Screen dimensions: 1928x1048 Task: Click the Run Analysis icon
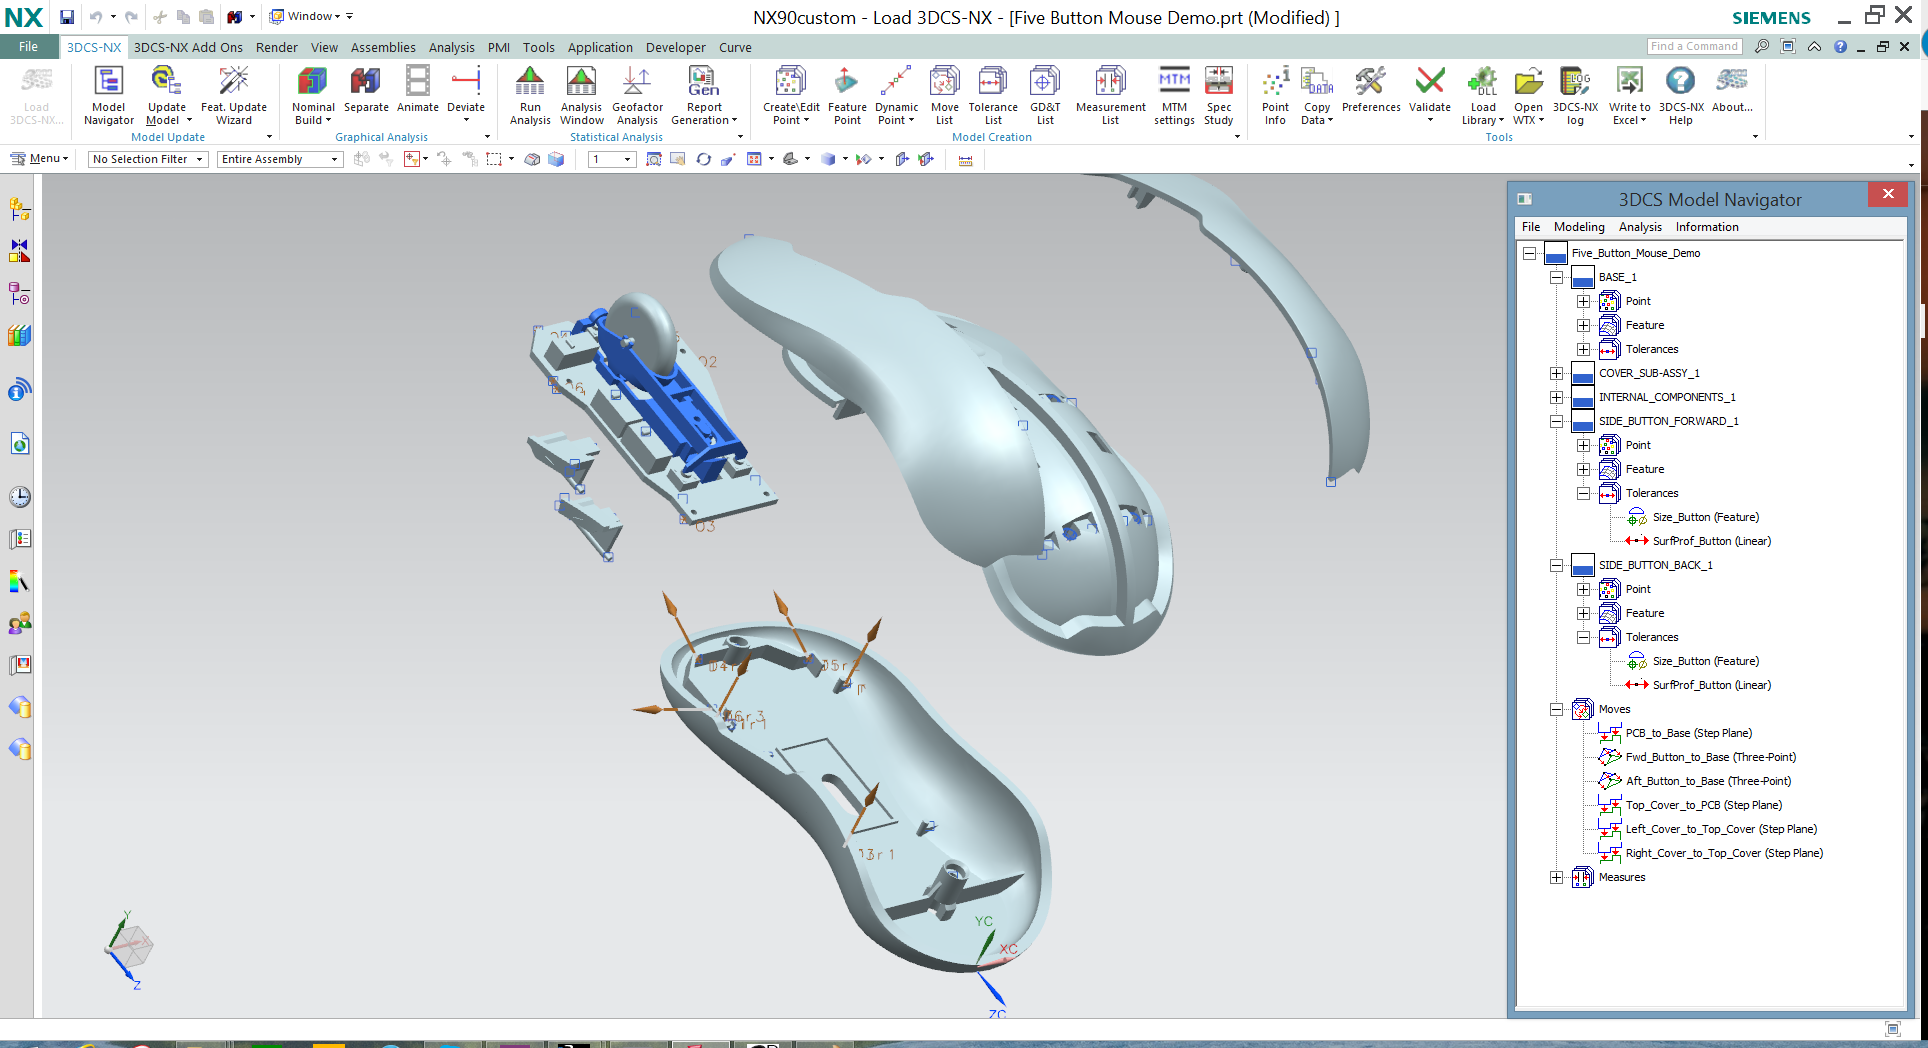pyautogui.click(x=530, y=95)
